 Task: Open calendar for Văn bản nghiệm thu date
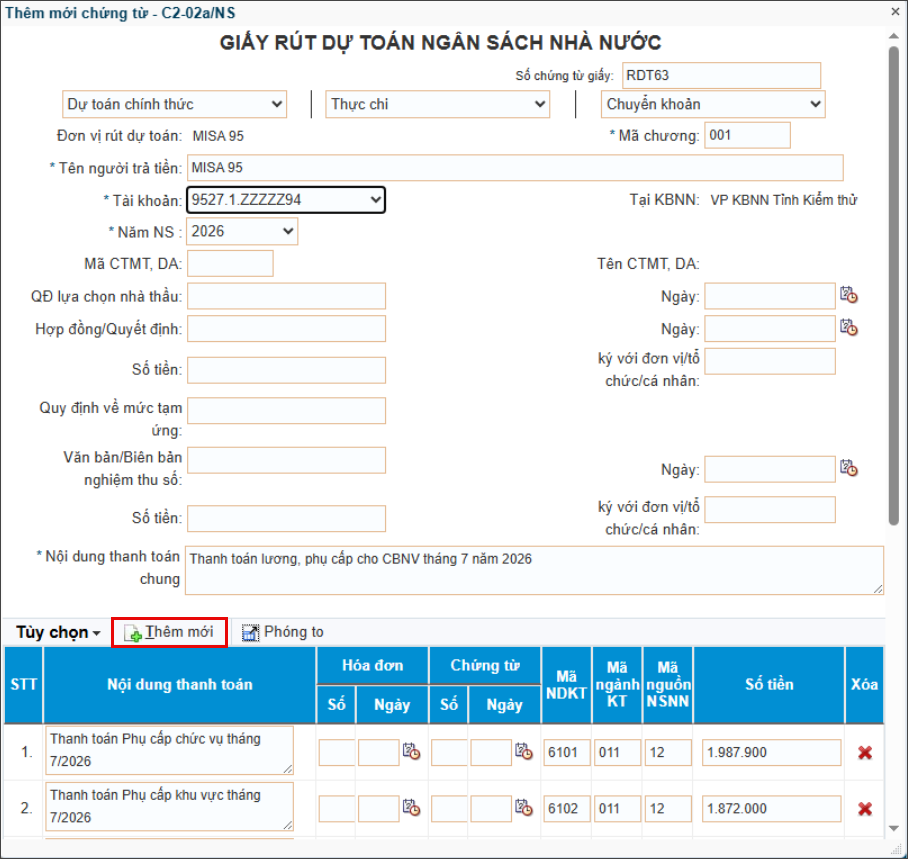tap(848, 468)
